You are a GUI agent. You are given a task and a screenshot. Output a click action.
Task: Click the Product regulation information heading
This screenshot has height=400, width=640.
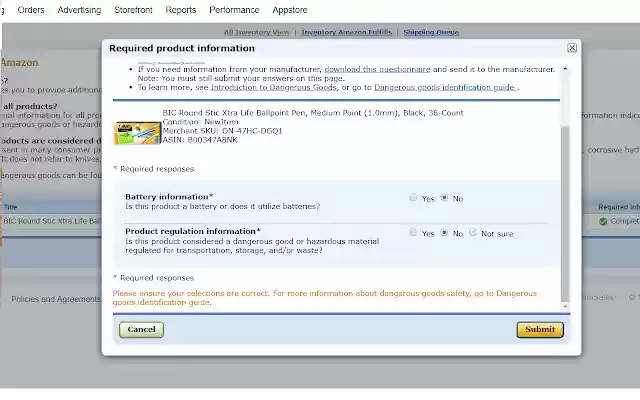[x=193, y=231]
